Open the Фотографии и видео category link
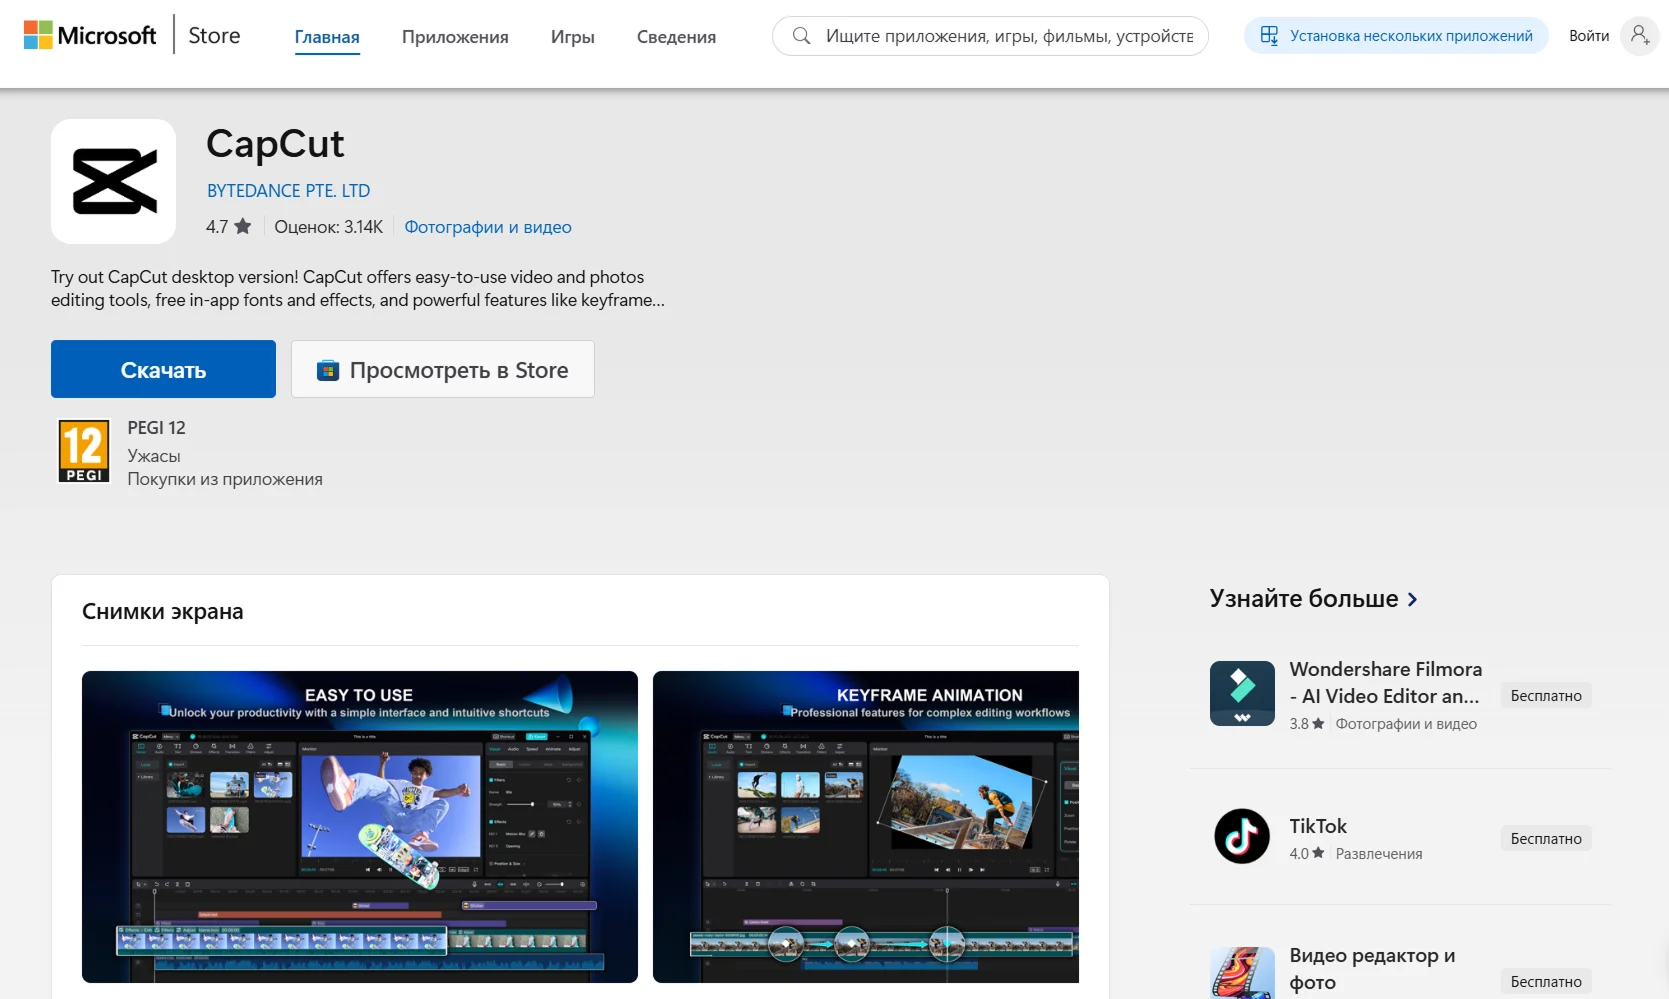Image resolution: width=1669 pixels, height=999 pixels. click(x=487, y=227)
